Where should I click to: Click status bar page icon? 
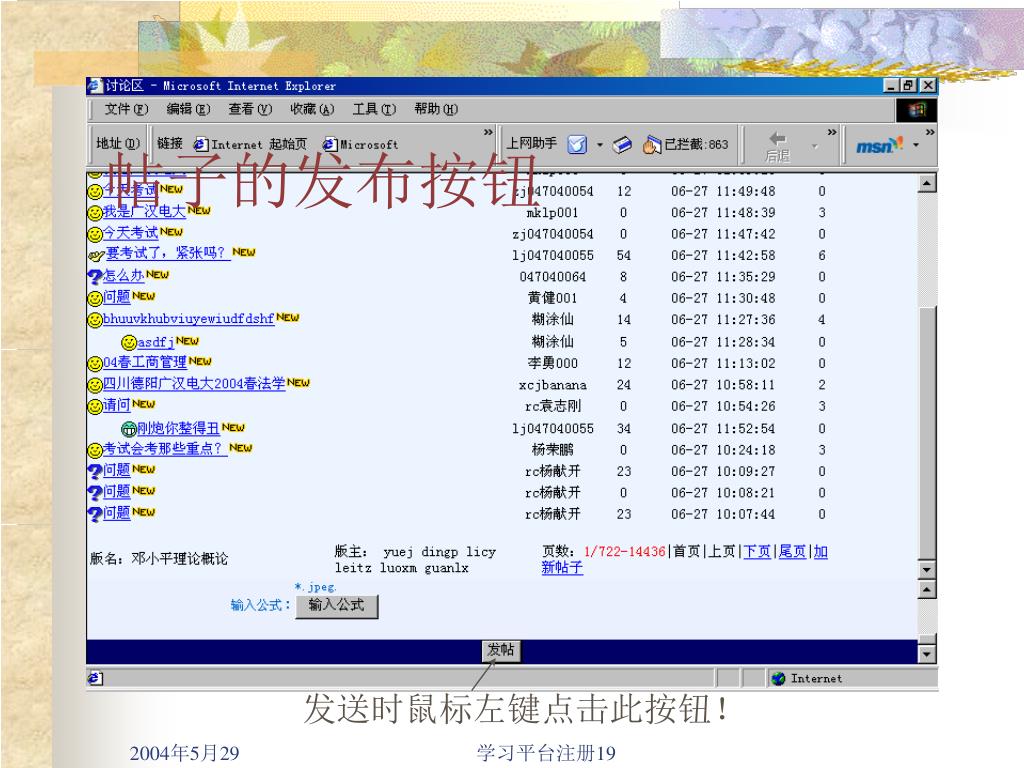(95, 679)
